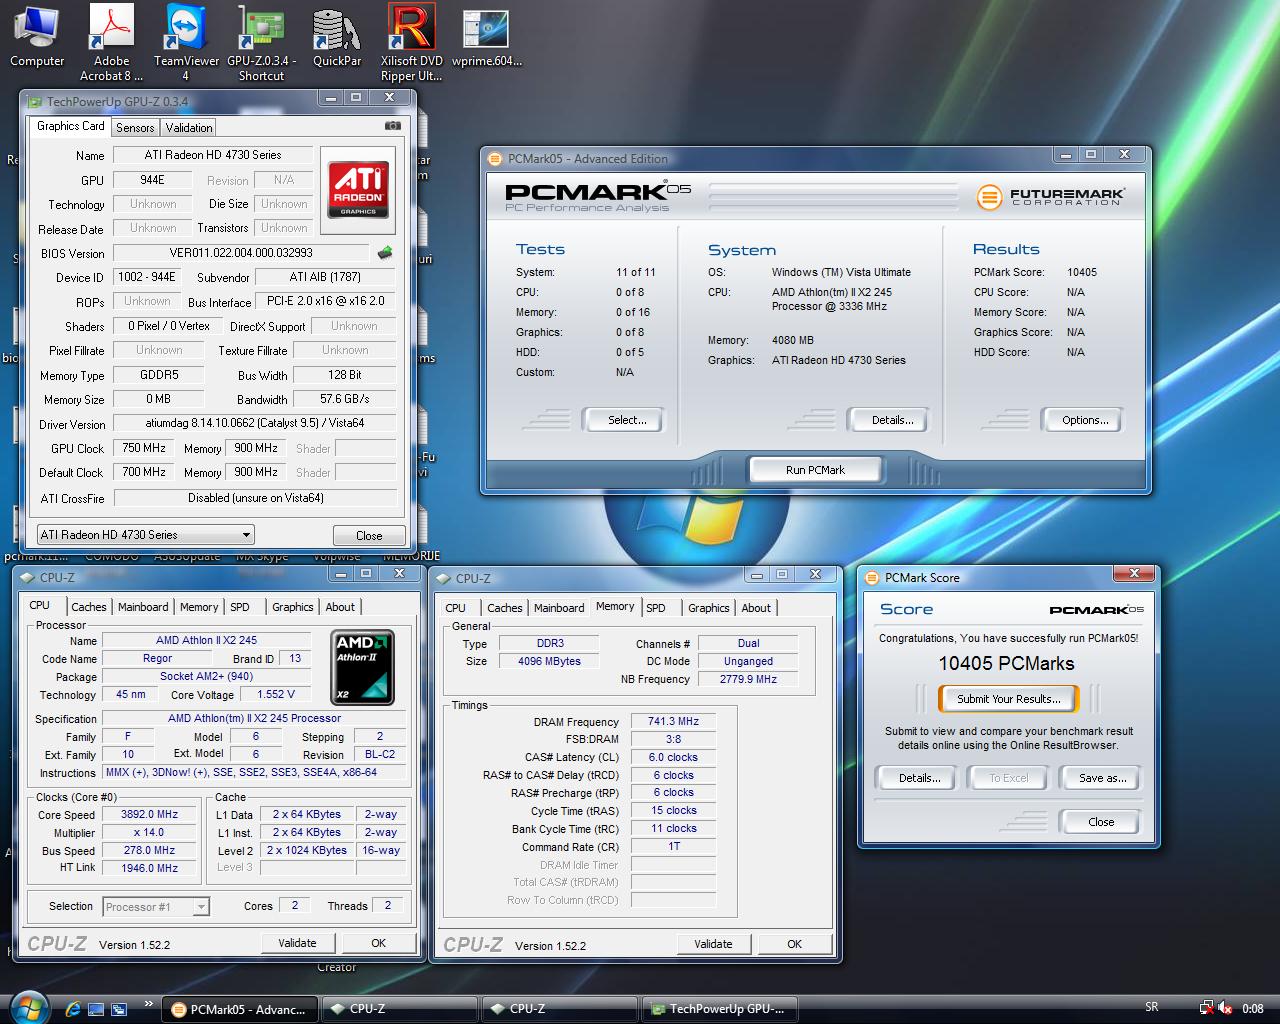
Task: Click GPU Clock 750 MHz field in GPU-Z
Action: [144, 448]
